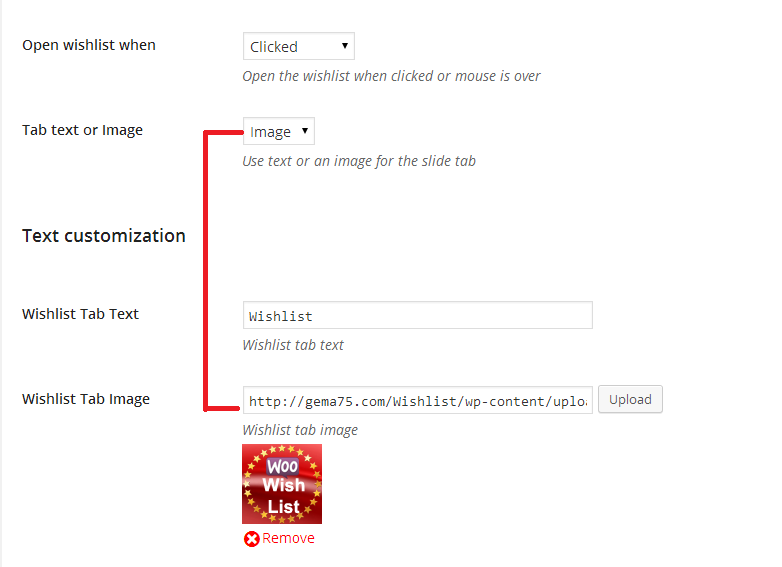This screenshot has height=567, width=782.
Task: Click the 'Open wishlist when' label
Action: coord(89,45)
